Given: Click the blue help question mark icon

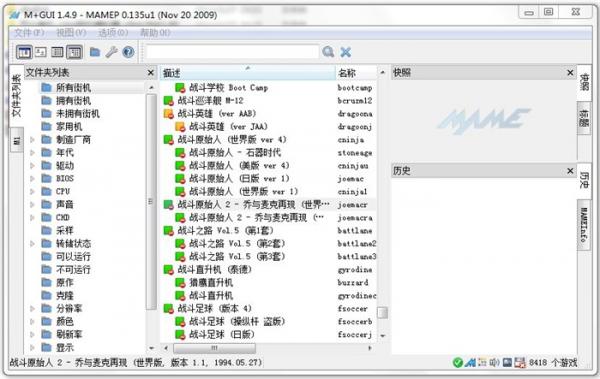Looking at the screenshot, I should click(x=128, y=52).
